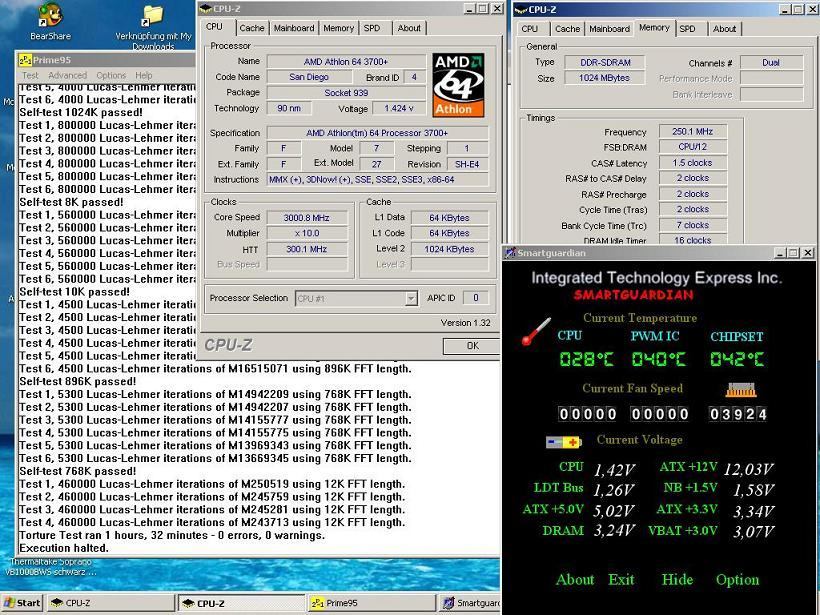
Task: Open the Help menu in Prime95
Action: [x=143, y=75]
